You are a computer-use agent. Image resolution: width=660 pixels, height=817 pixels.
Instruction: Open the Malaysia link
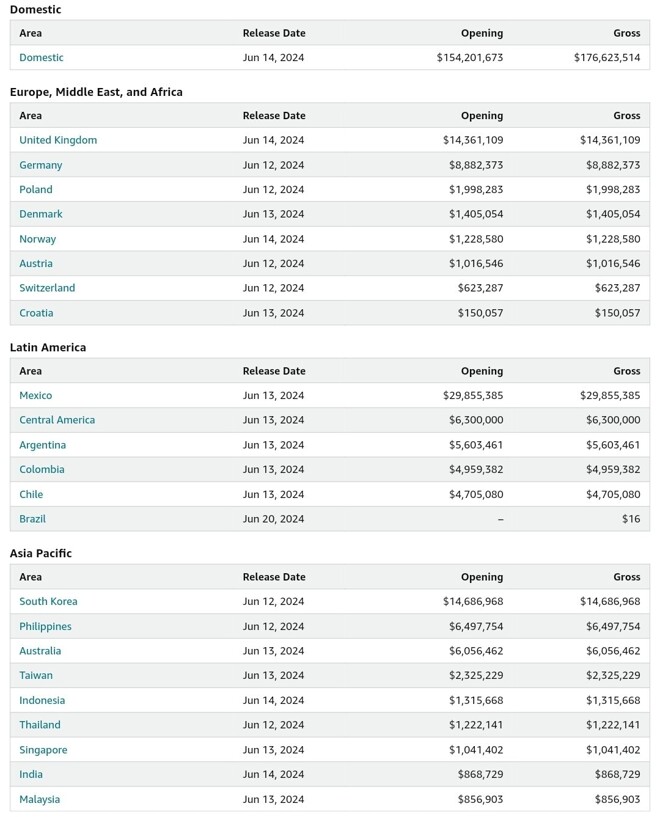tap(40, 800)
